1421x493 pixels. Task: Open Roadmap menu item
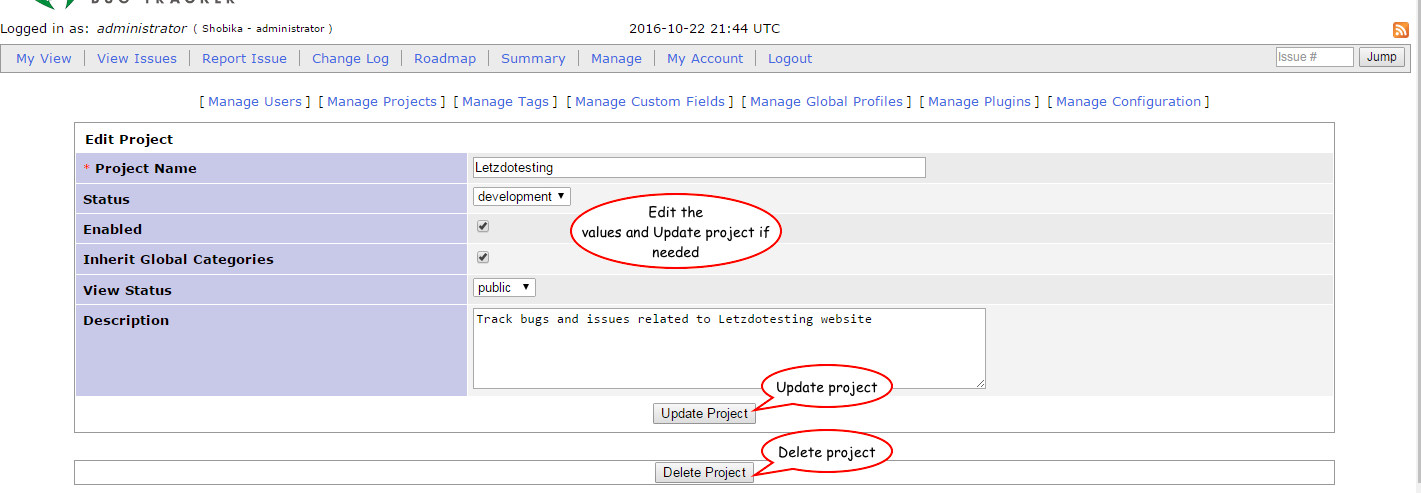coord(445,58)
